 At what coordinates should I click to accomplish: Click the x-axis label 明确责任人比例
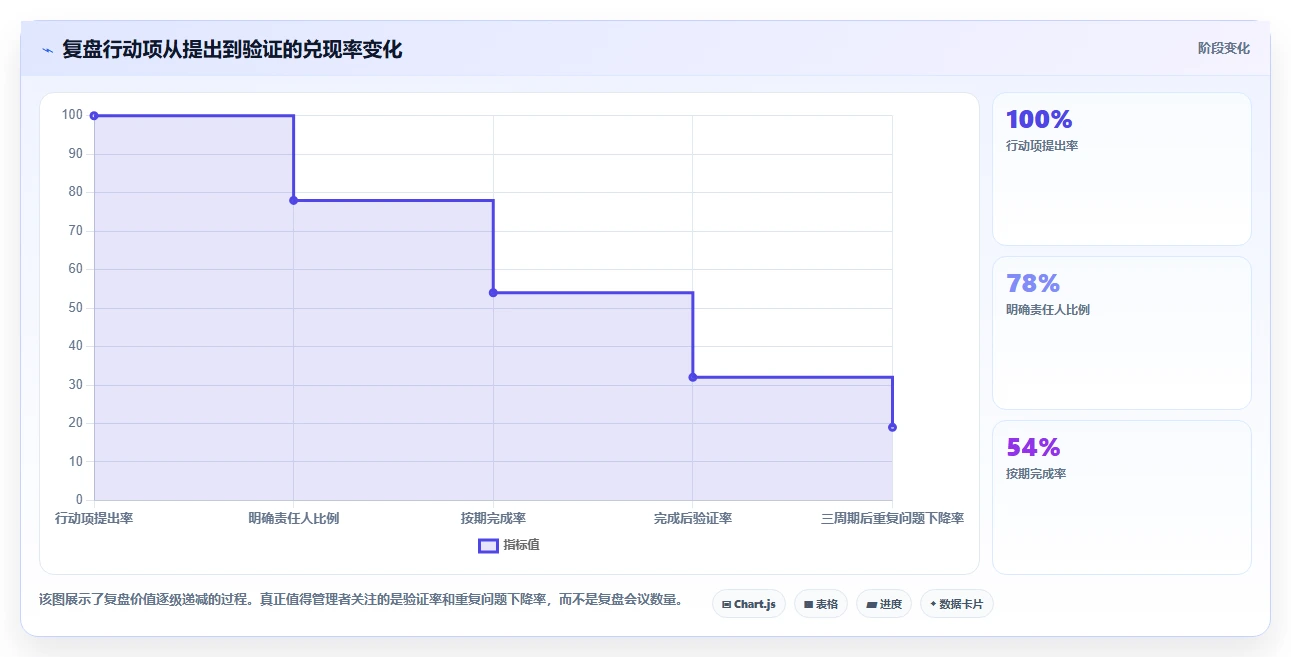[293, 518]
